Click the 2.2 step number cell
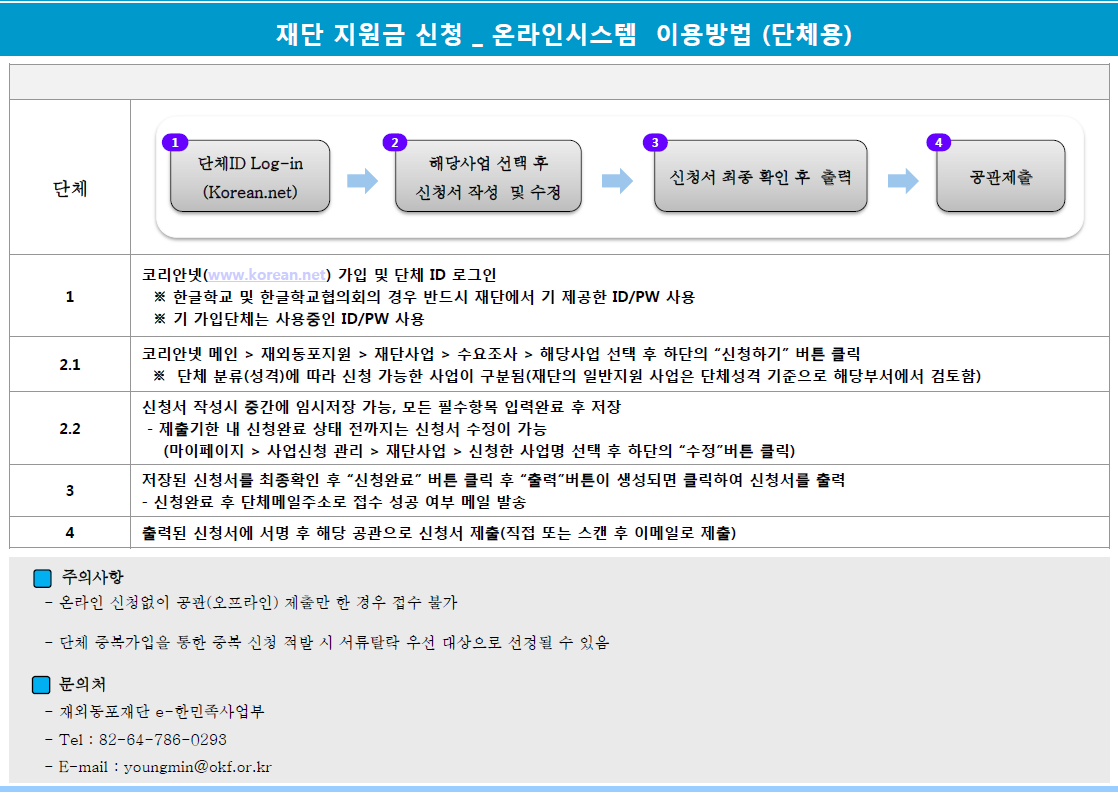Viewport: 1118px width, 795px height. point(70,428)
